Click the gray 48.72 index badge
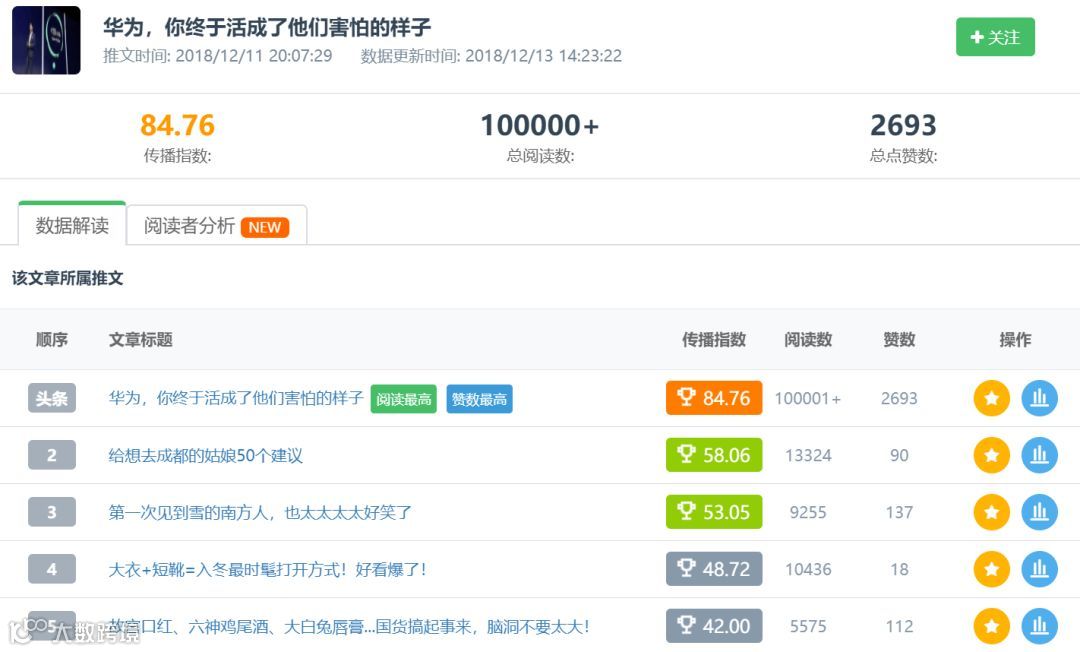Viewport: 1080px width, 652px height. point(714,569)
